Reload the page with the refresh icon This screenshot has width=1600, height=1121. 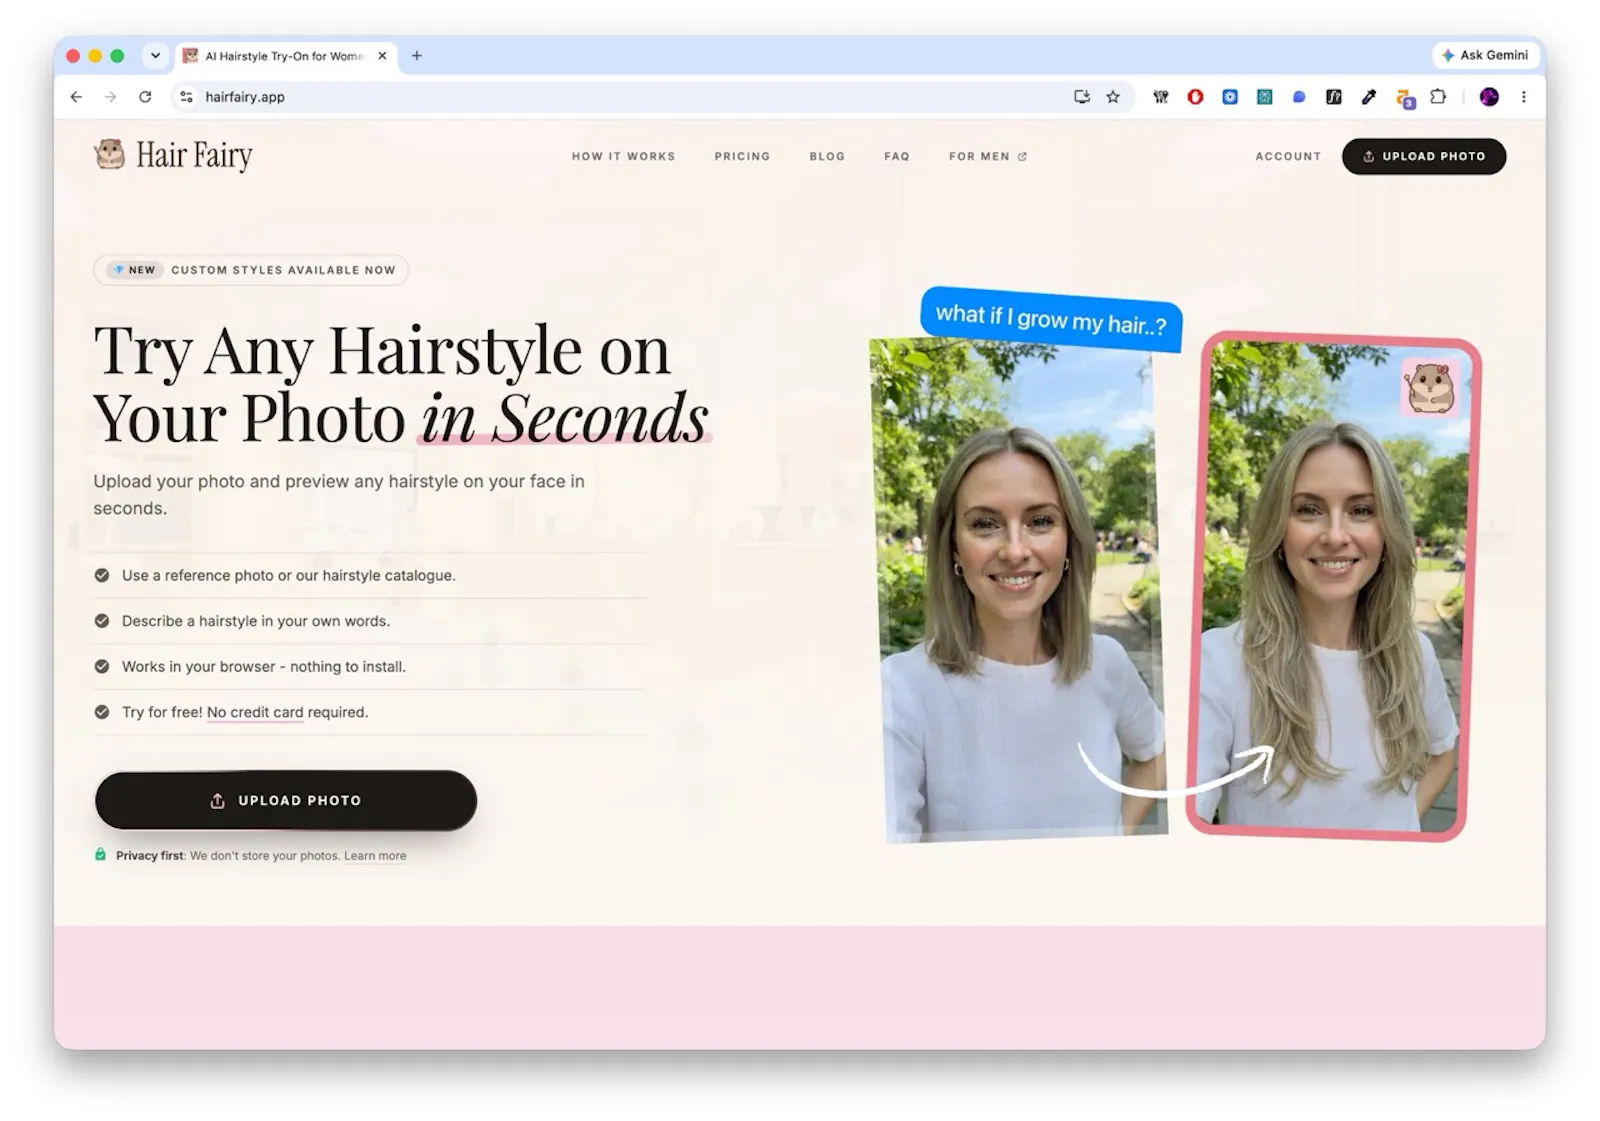(x=145, y=97)
